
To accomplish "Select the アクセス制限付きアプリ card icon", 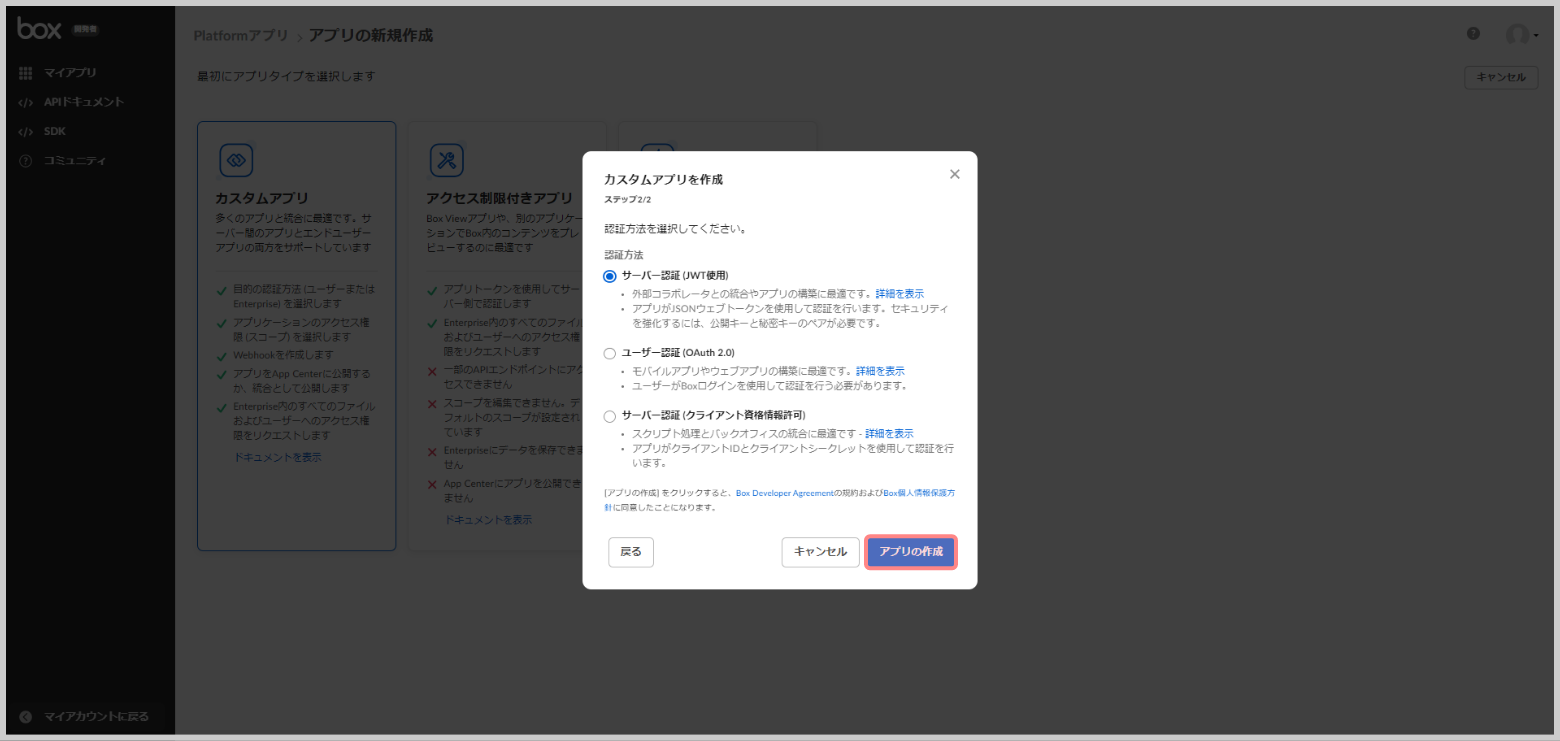I will click(x=446, y=159).
